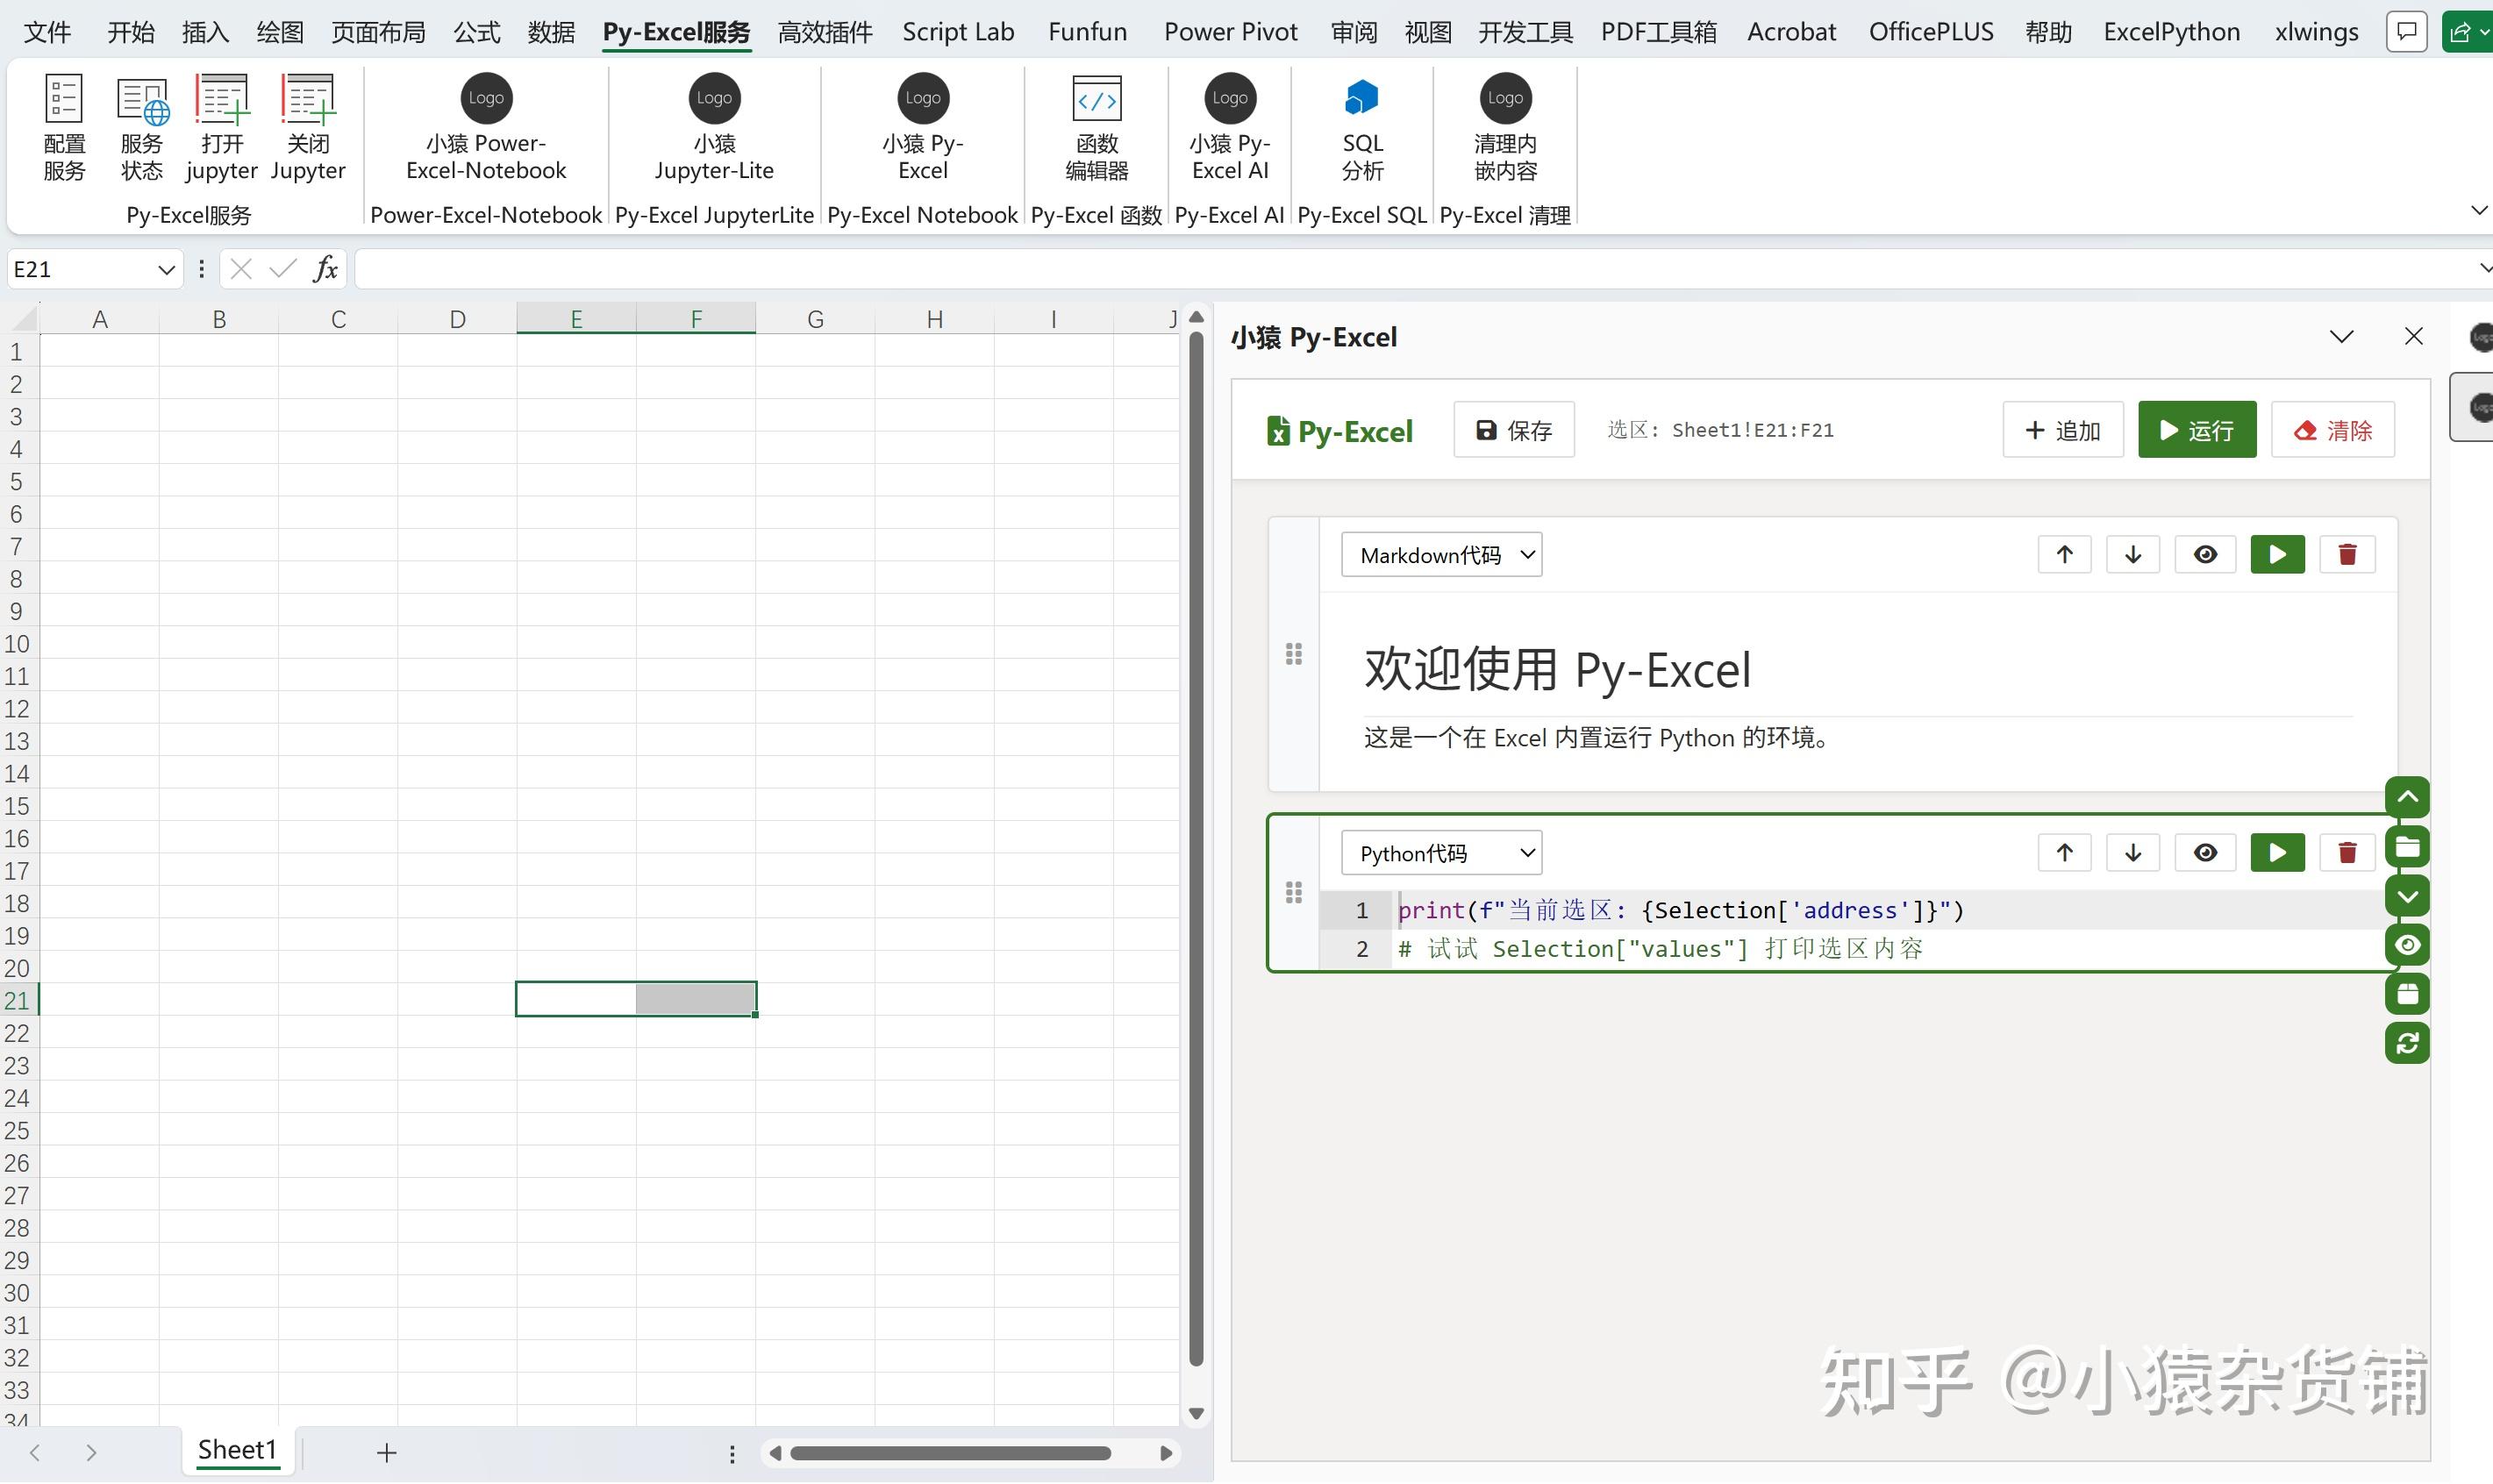Screen dimensions: 2493x1484
Task: Toggle visibility of the Markdown cell
Action: point(2205,555)
